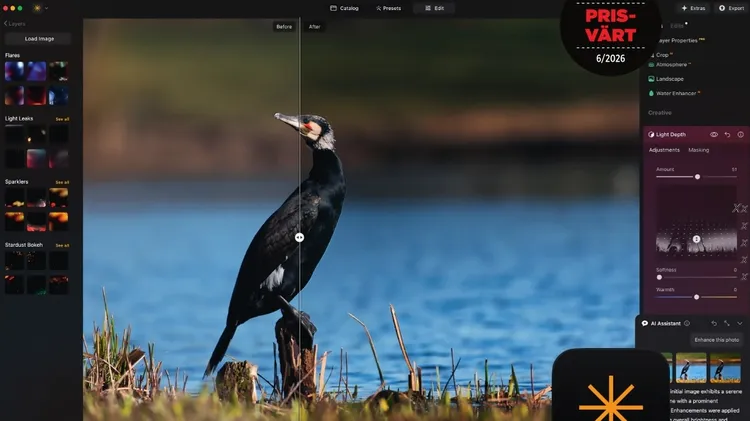This screenshot has width=750, height=421.
Task: Select the first Flares overlay thumbnail
Action: [14, 71]
